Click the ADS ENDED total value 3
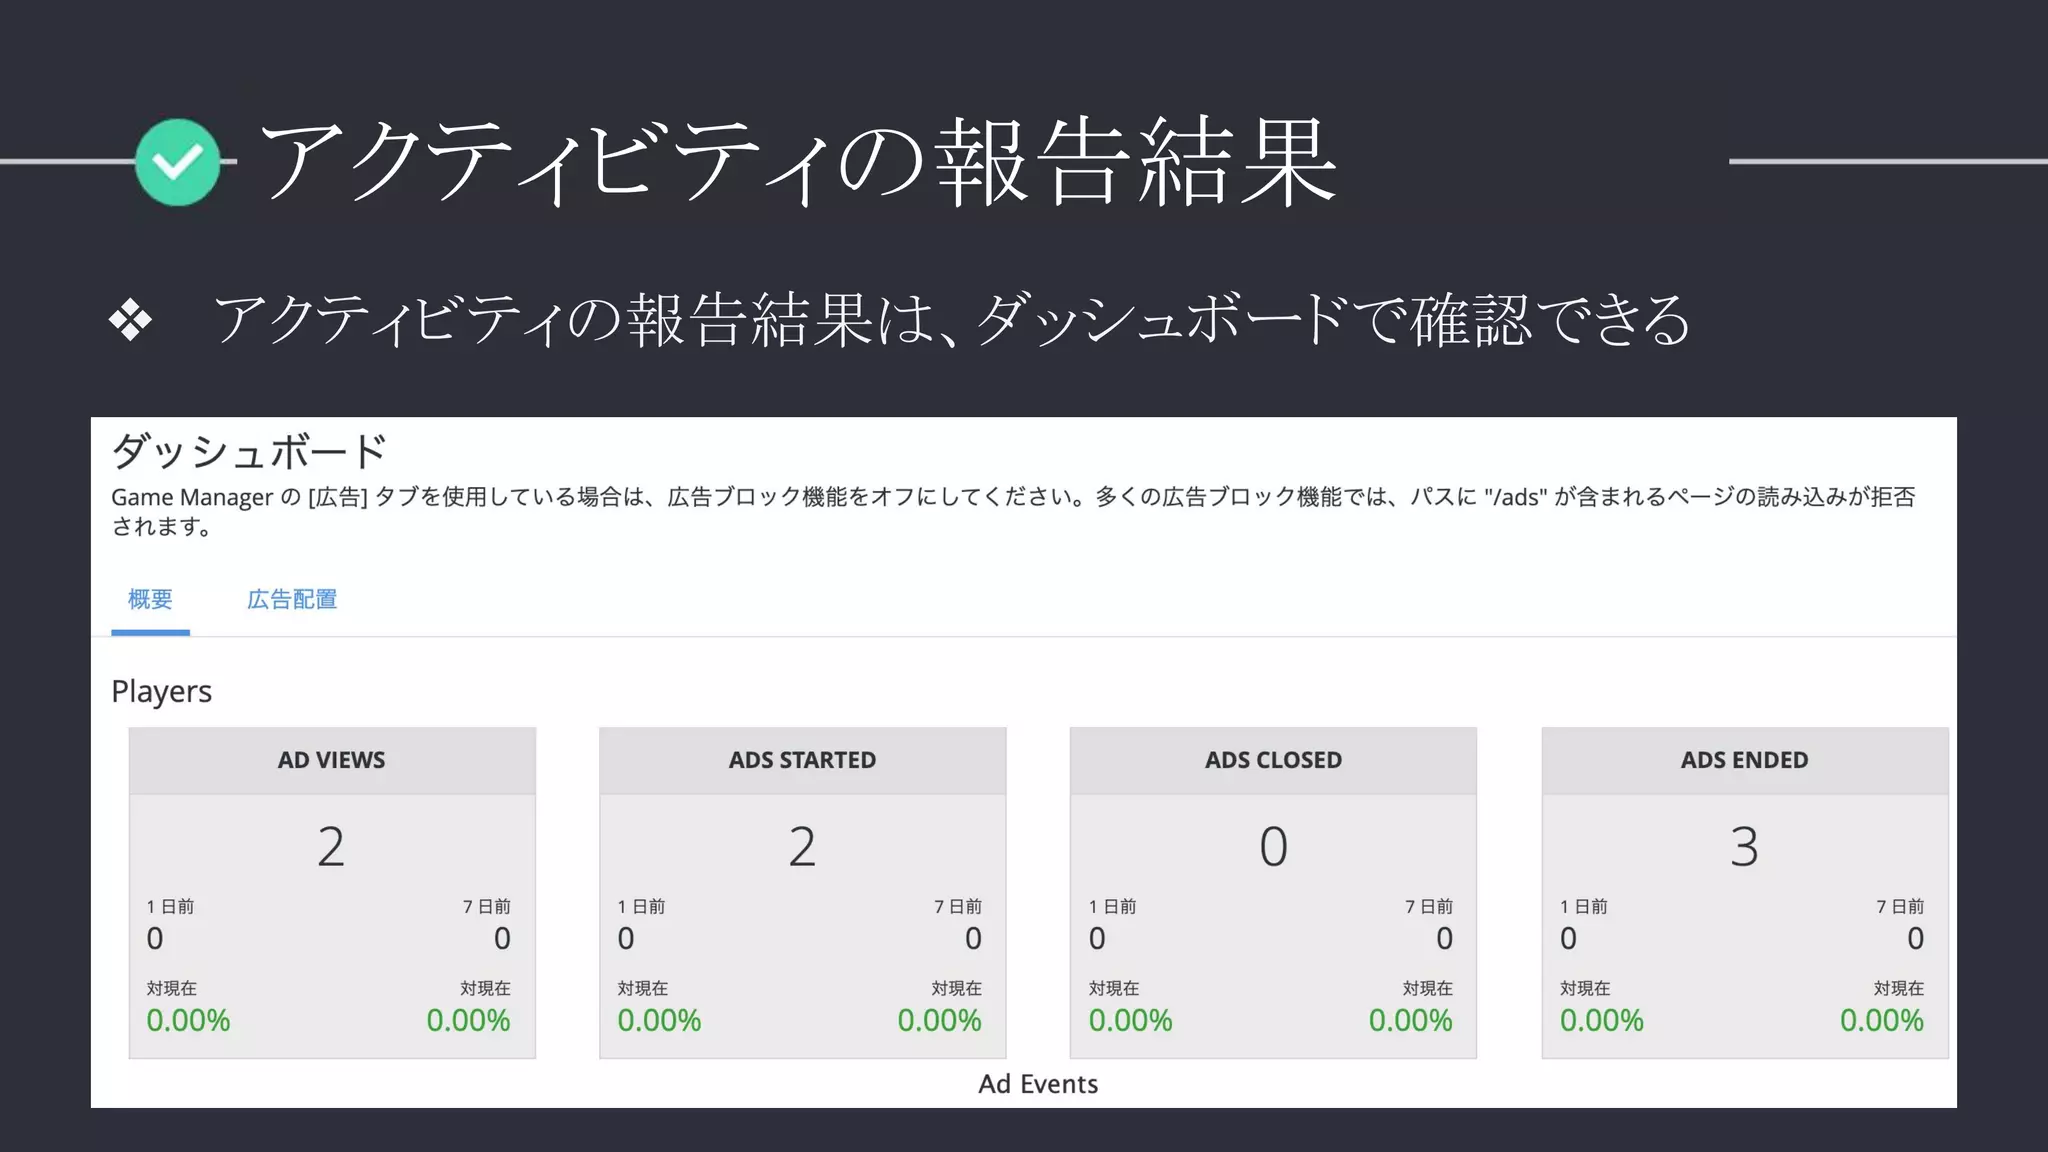This screenshot has height=1152, width=2048. [x=1744, y=847]
